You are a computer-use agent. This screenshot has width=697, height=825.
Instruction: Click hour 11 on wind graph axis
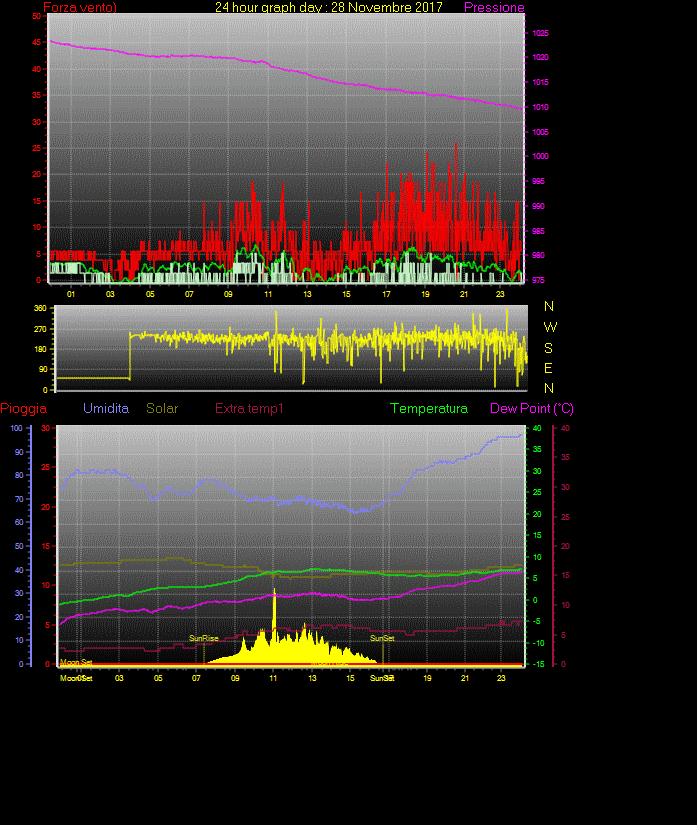tap(267, 294)
